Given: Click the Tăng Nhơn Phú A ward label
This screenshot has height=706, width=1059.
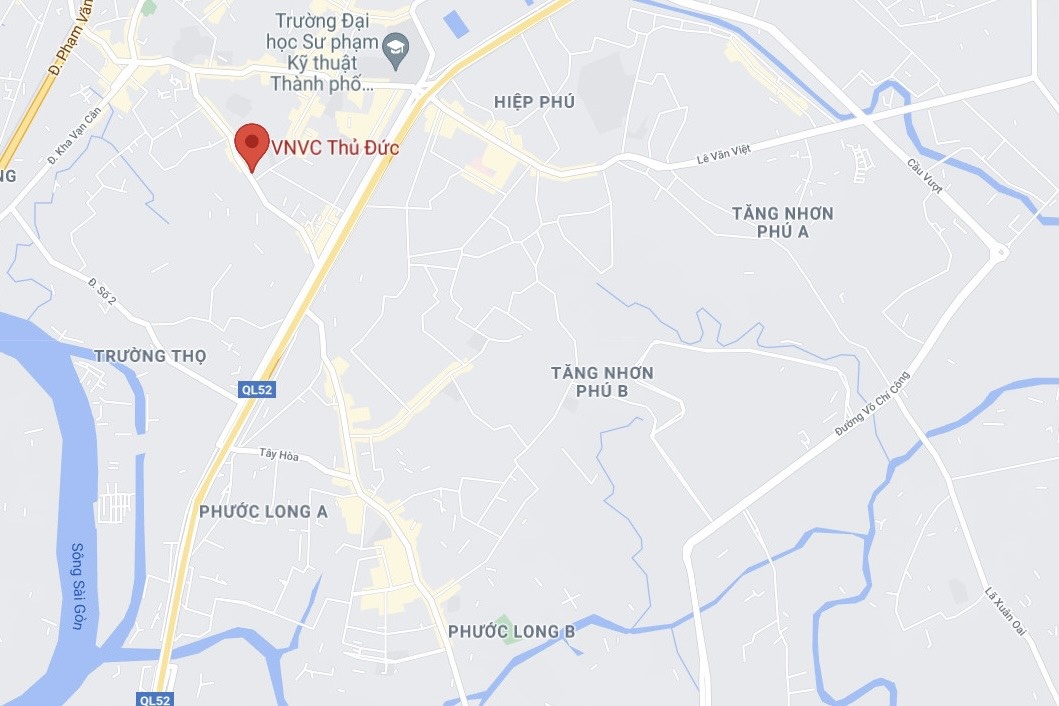Looking at the screenshot, I should (x=783, y=222).
